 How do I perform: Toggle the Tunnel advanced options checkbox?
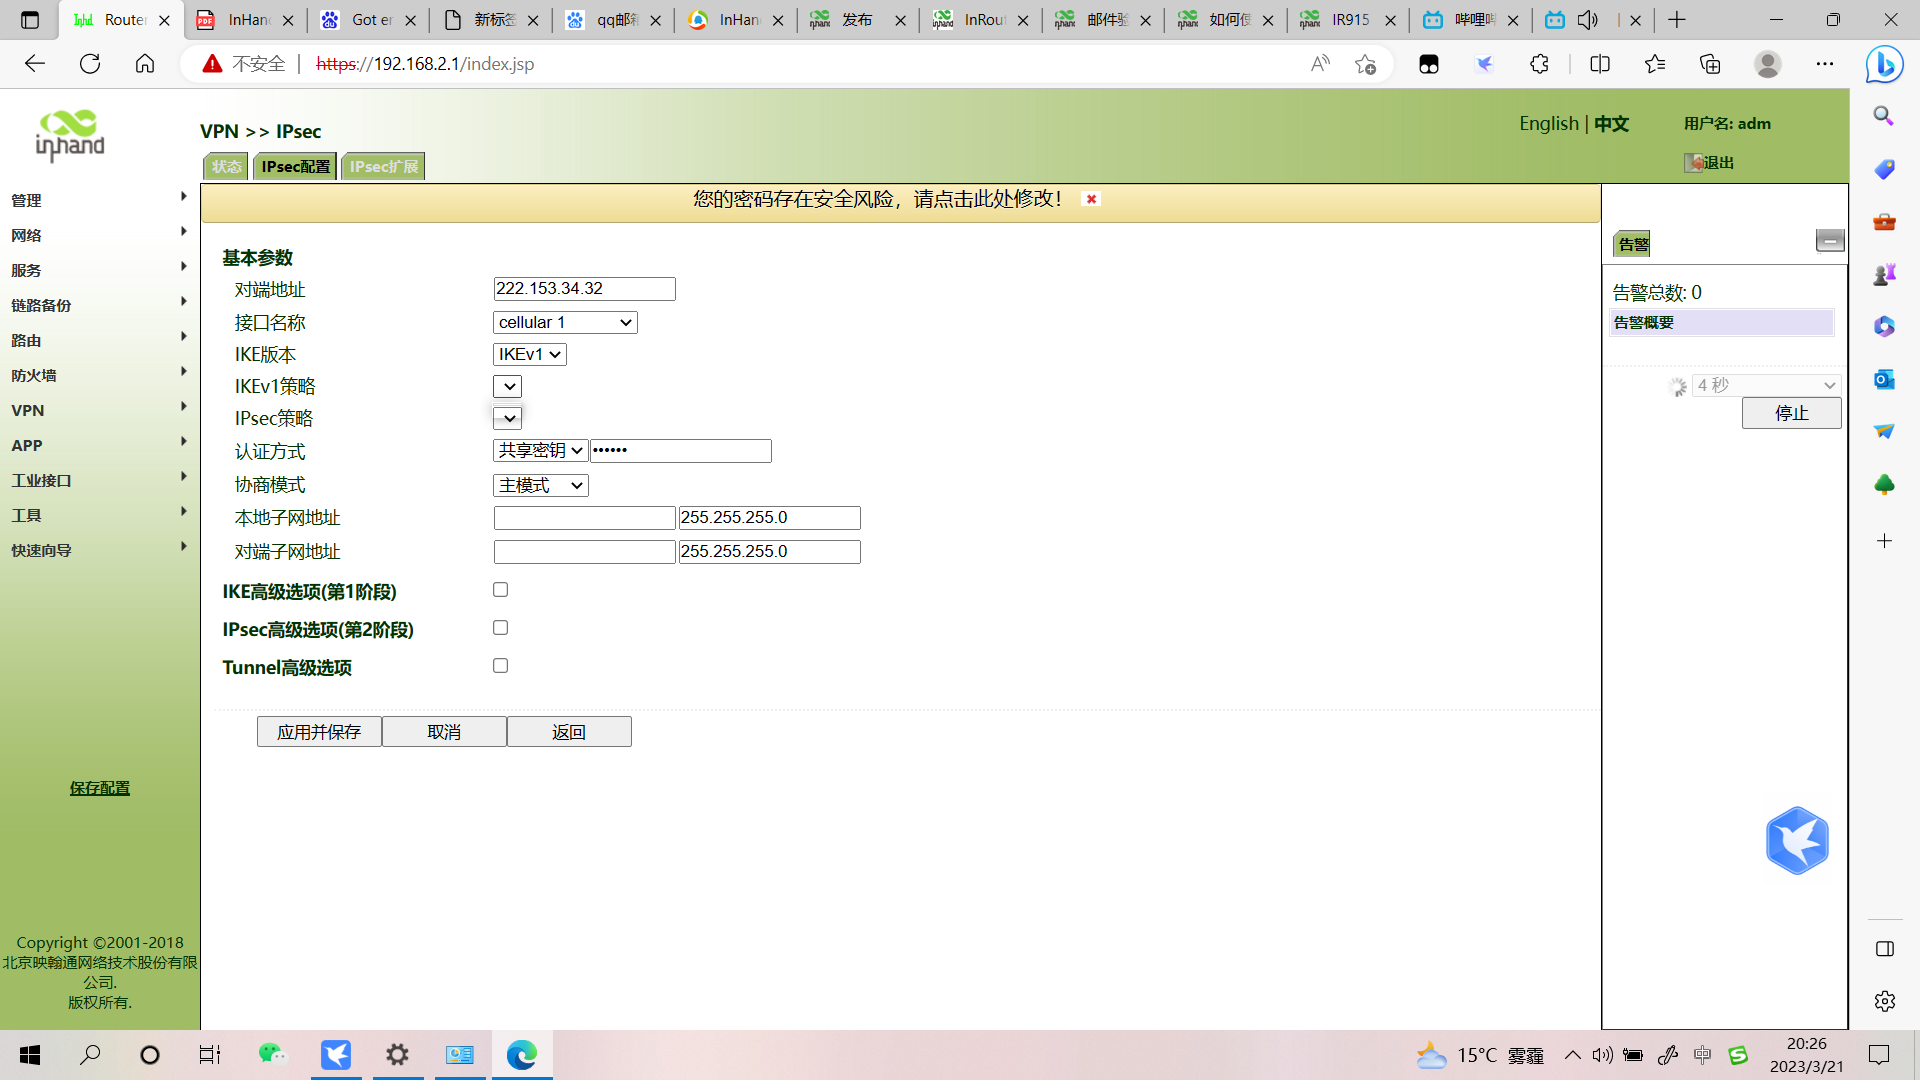pos(500,666)
